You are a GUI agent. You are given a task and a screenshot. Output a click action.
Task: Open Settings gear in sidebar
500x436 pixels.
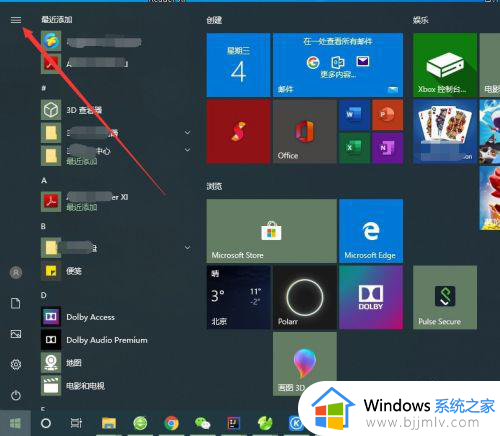click(x=16, y=364)
